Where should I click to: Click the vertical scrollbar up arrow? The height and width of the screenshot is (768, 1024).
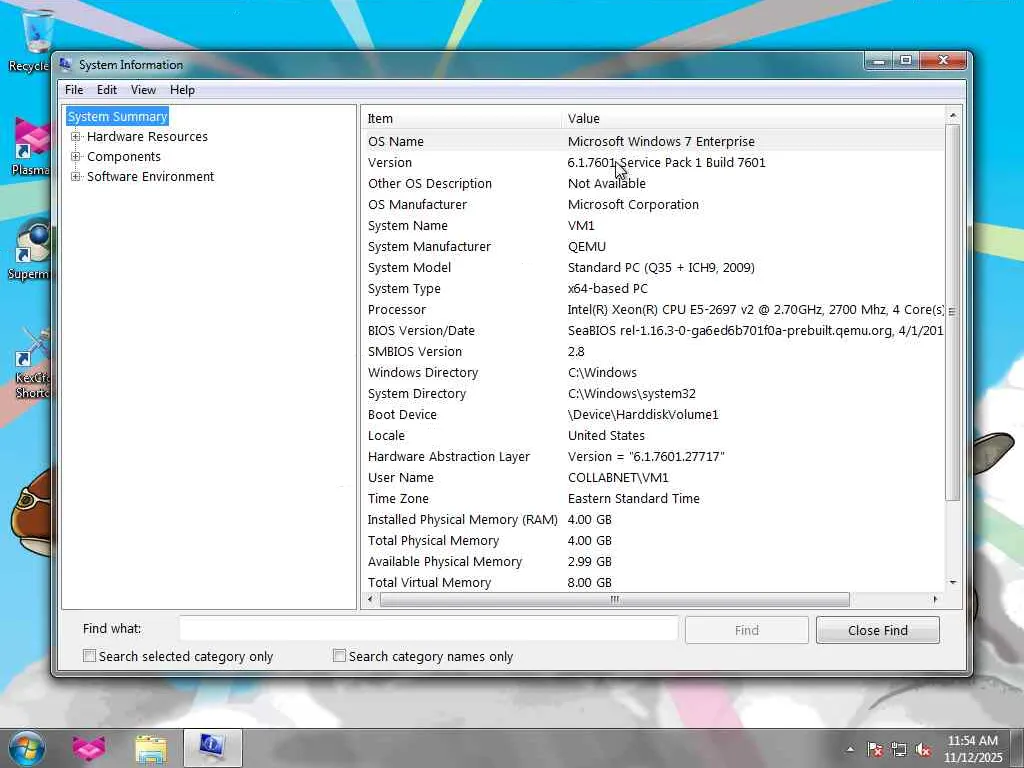pos(953,116)
